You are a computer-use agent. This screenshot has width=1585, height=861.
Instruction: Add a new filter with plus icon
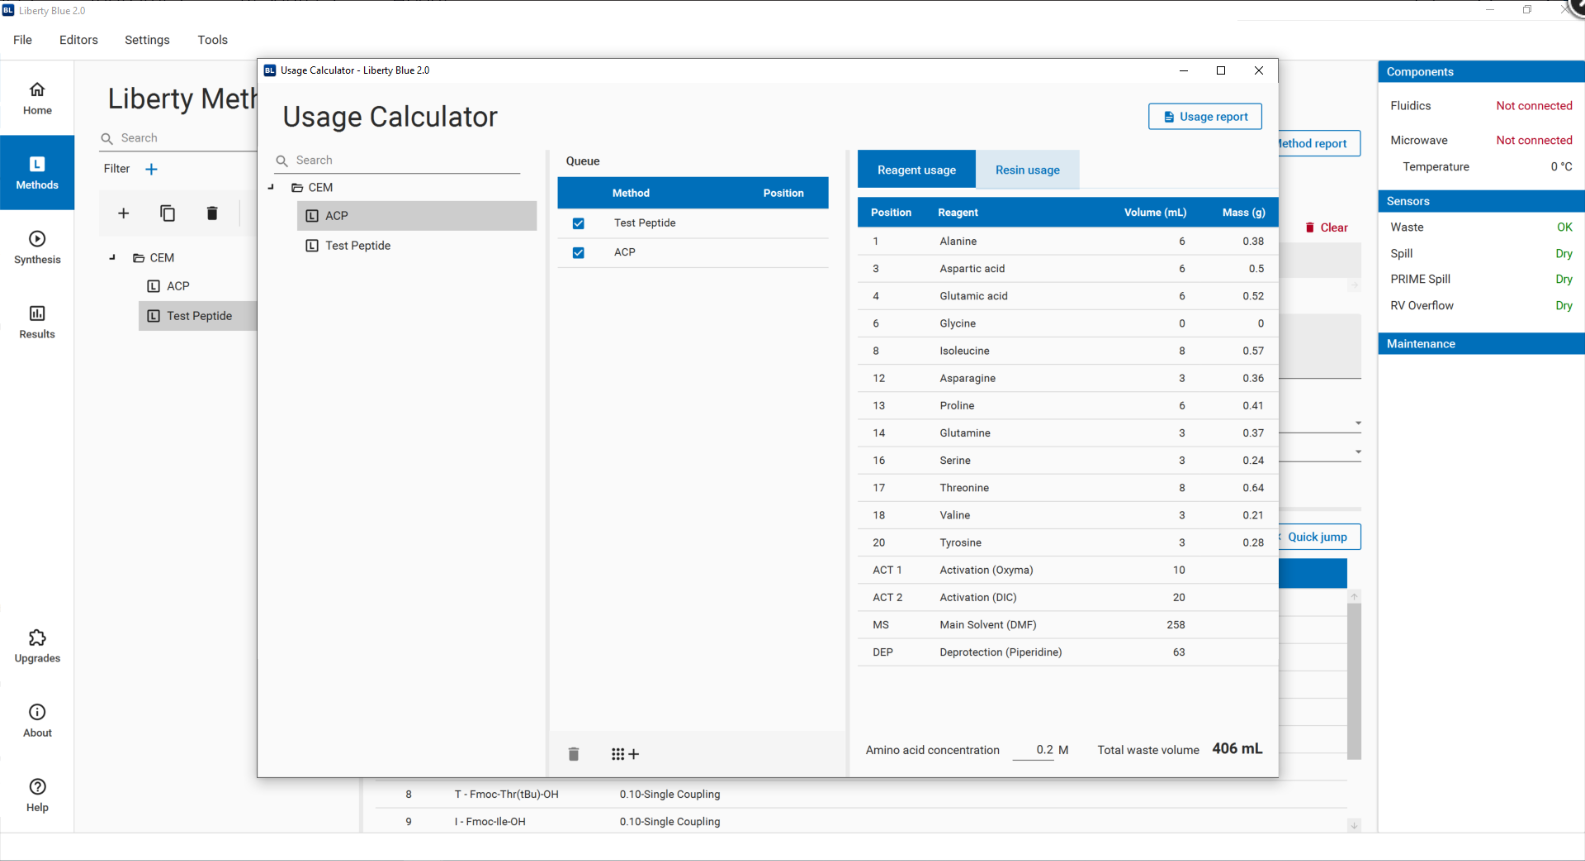pos(151,169)
